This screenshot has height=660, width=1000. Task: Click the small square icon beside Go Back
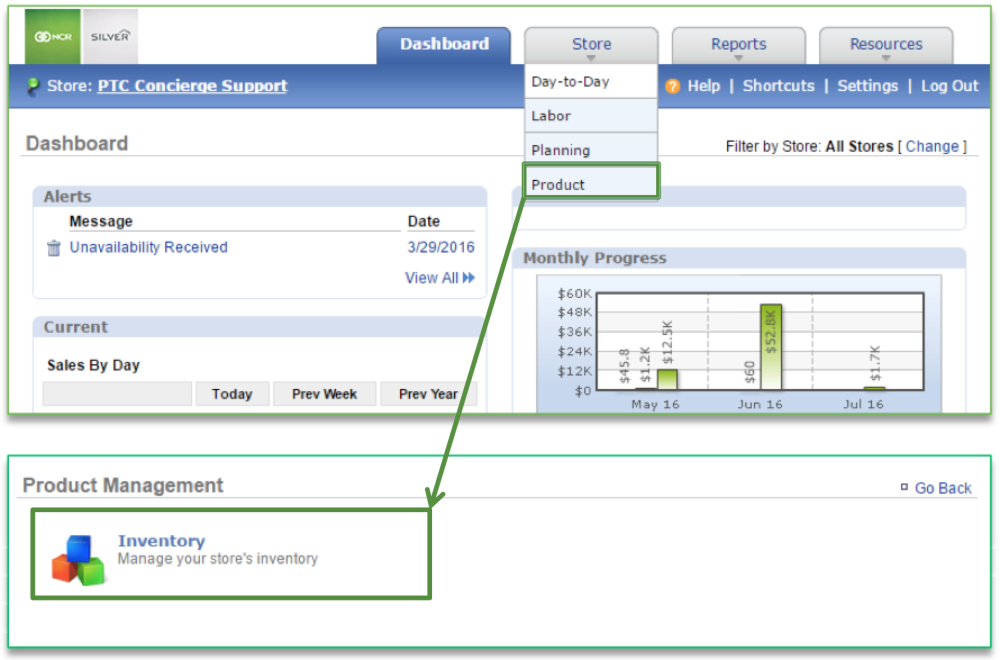903,488
